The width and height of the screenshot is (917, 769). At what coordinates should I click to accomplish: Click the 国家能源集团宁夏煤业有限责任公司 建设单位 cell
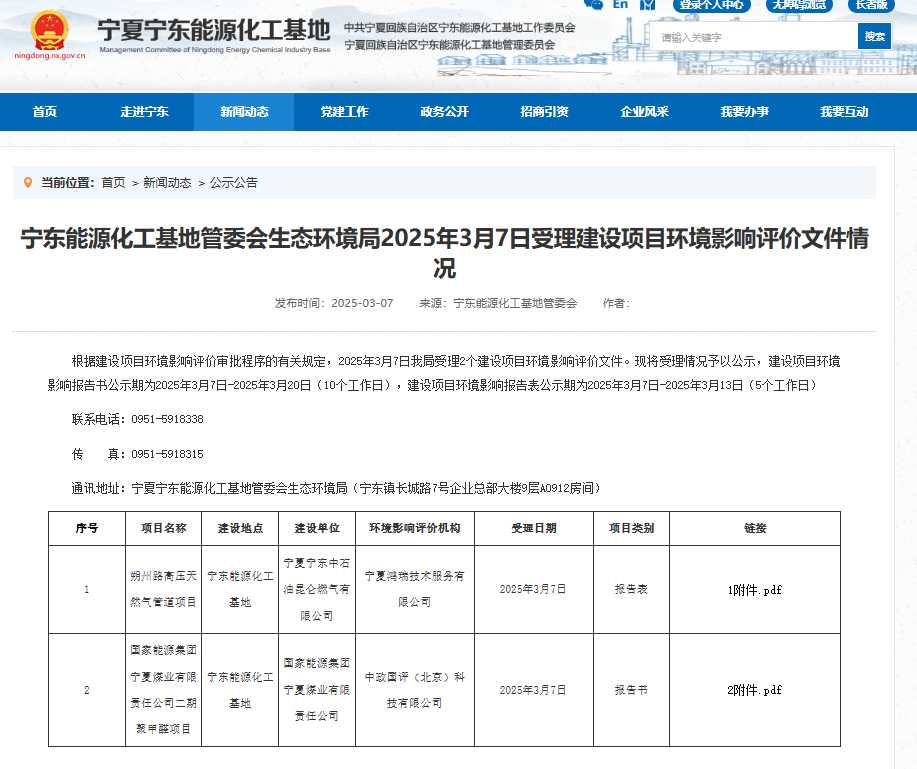coord(317,690)
